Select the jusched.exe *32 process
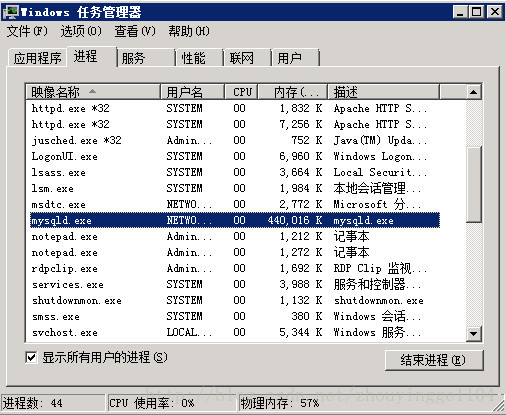 pyautogui.click(x=235, y=140)
